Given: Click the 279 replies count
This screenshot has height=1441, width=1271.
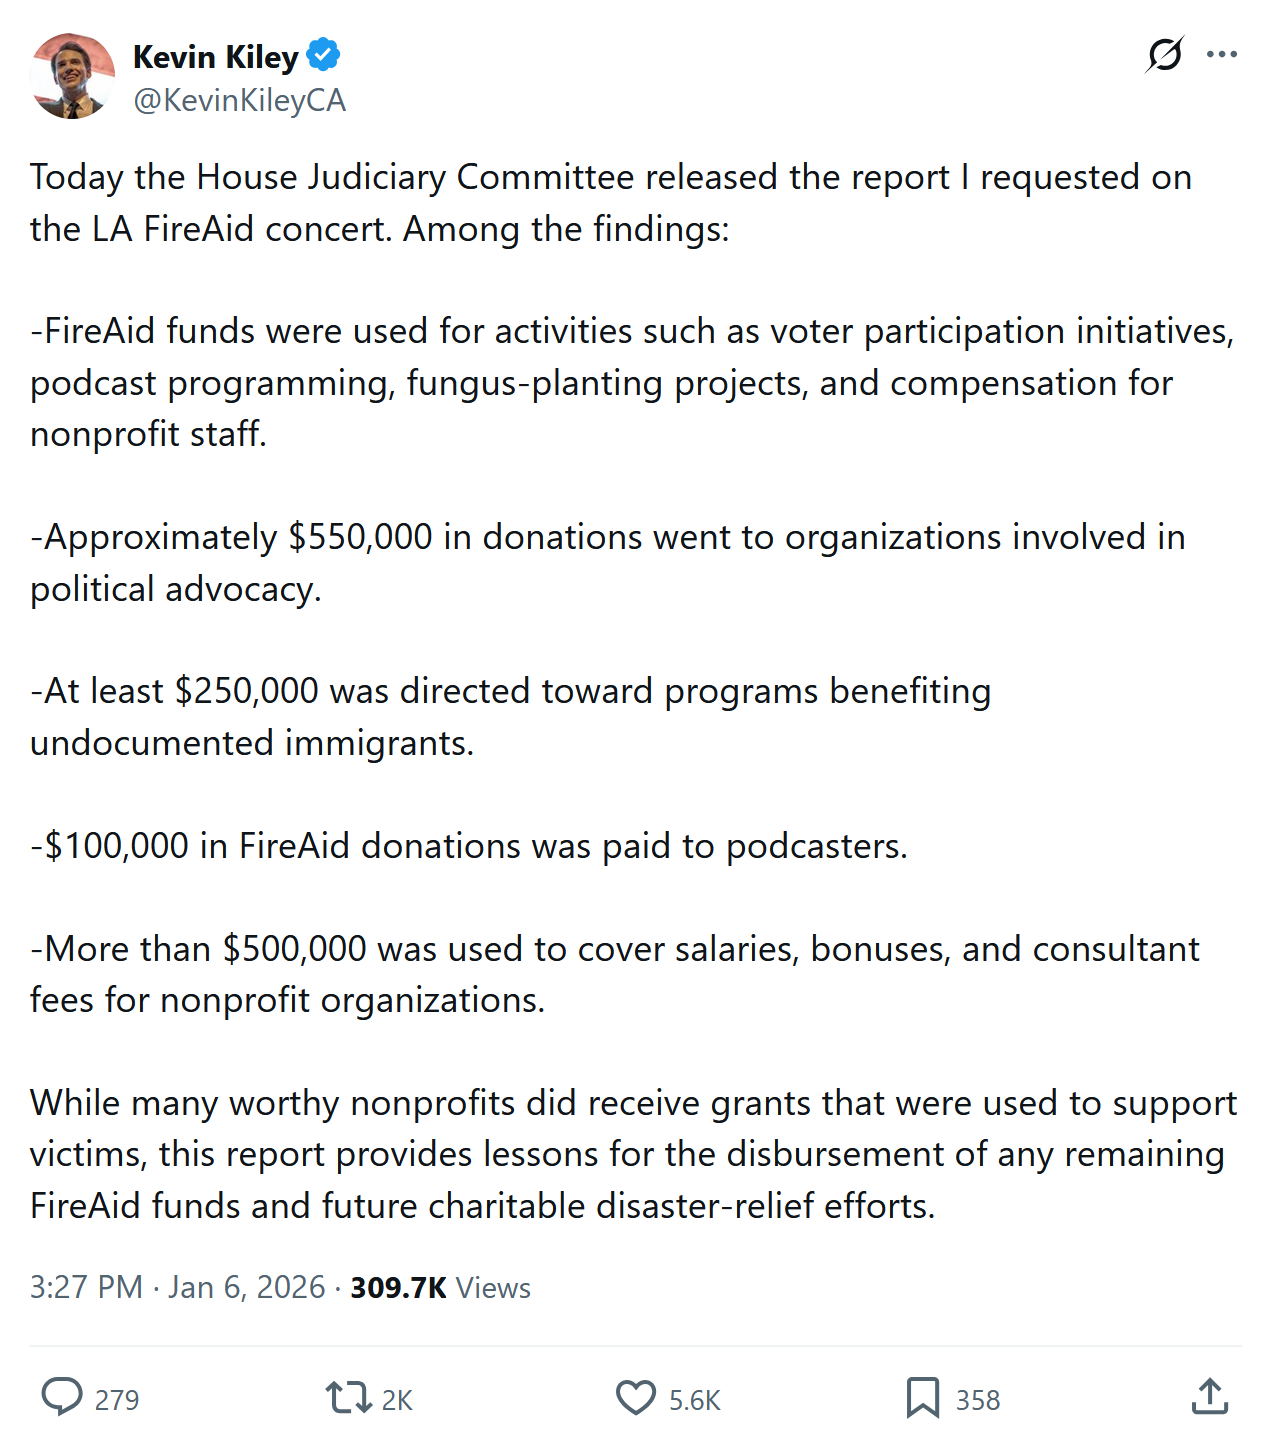Looking at the screenshot, I should [x=117, y=1400].
